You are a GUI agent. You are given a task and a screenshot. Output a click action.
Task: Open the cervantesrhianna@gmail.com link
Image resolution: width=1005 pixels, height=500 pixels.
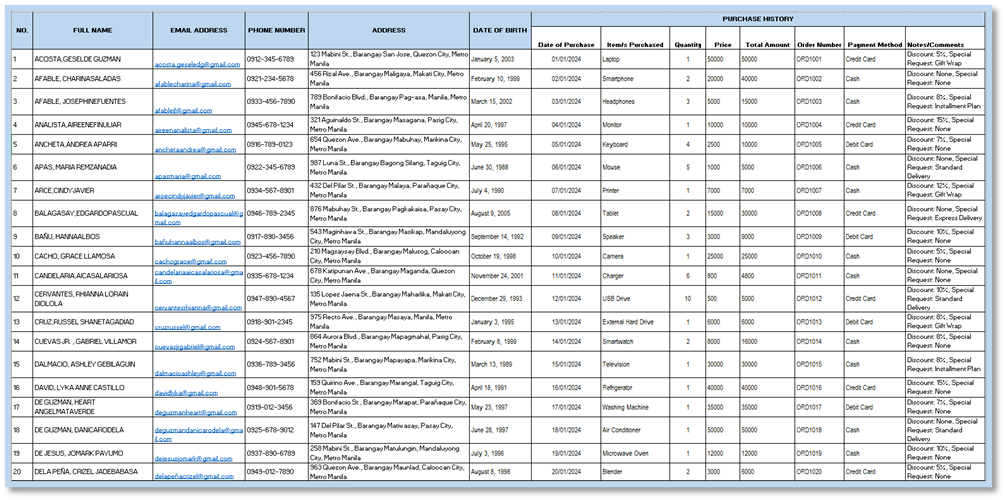click(x=198, y=308)
